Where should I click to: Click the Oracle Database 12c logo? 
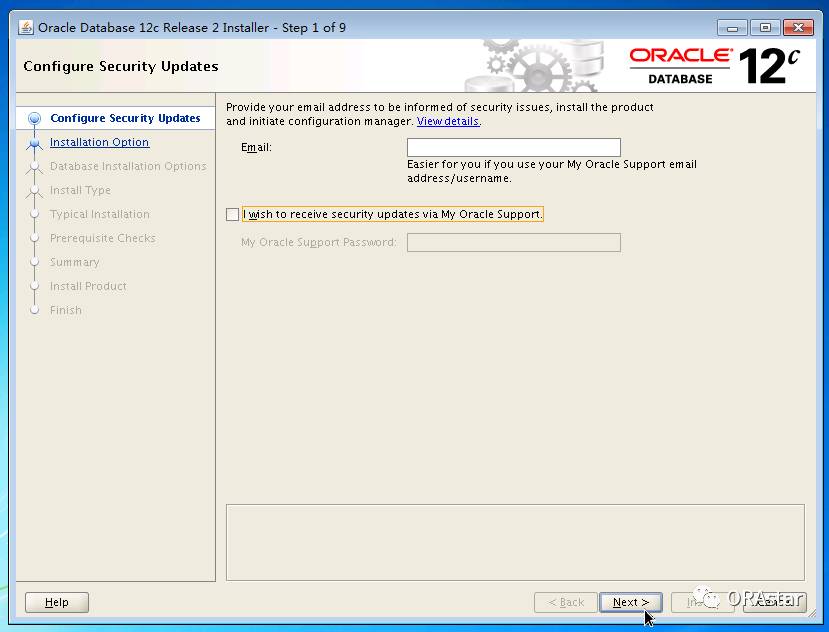(x=714, y=66)
